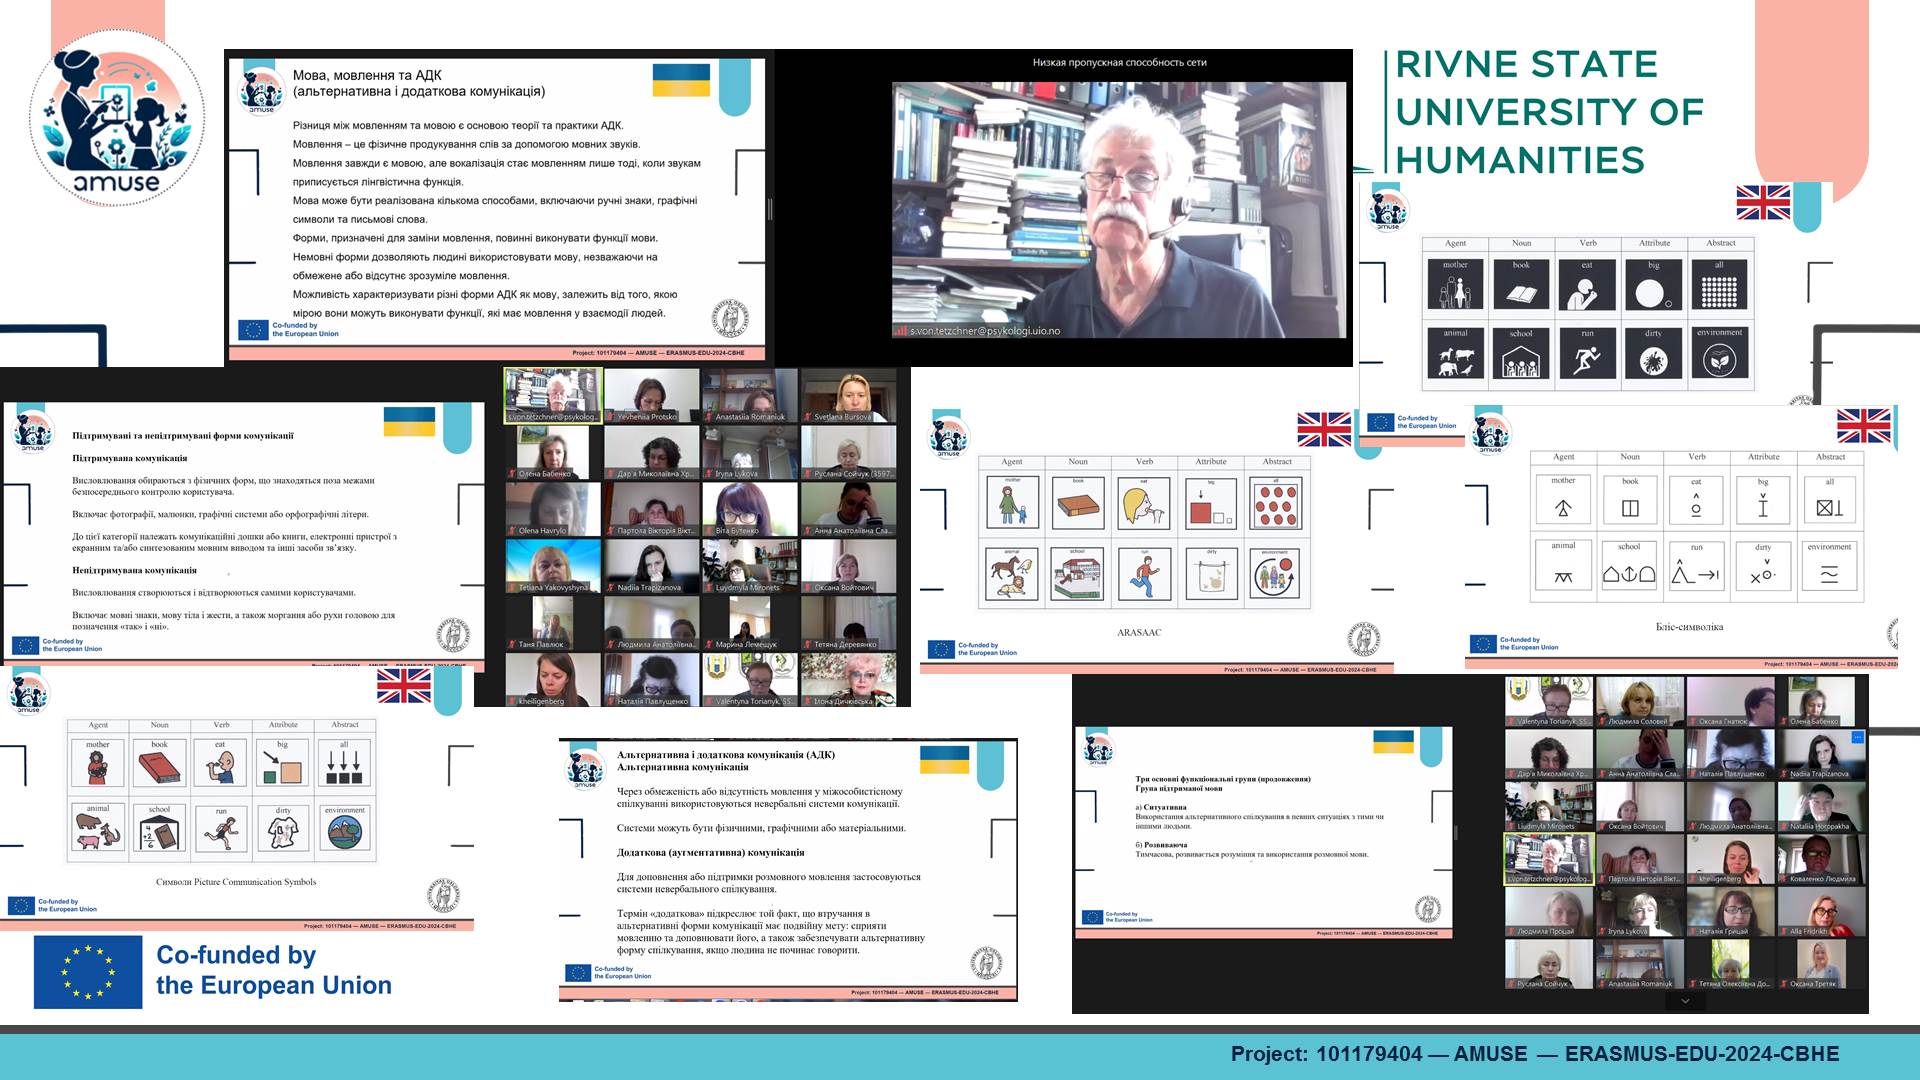Select Людмила Соловей participant video tile
The height and width of the screenshot is (1080, 1920).
[x=1640, y=700]
